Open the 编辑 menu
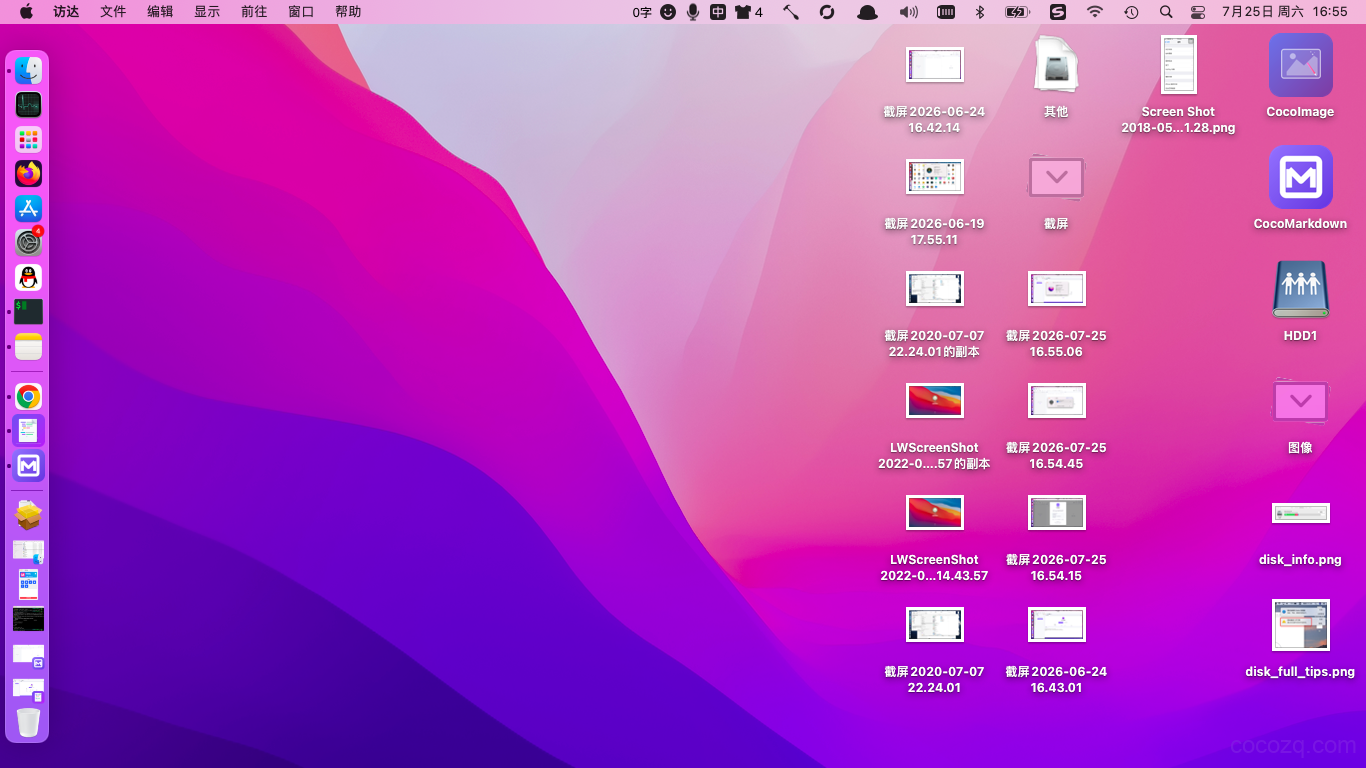The image size is (1366, 768). 160,12
